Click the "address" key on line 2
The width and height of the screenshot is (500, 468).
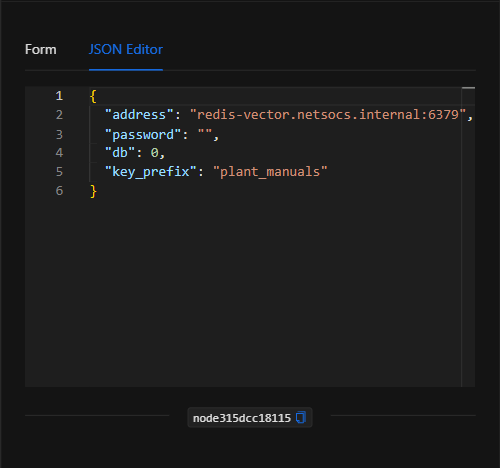[139, 115]
